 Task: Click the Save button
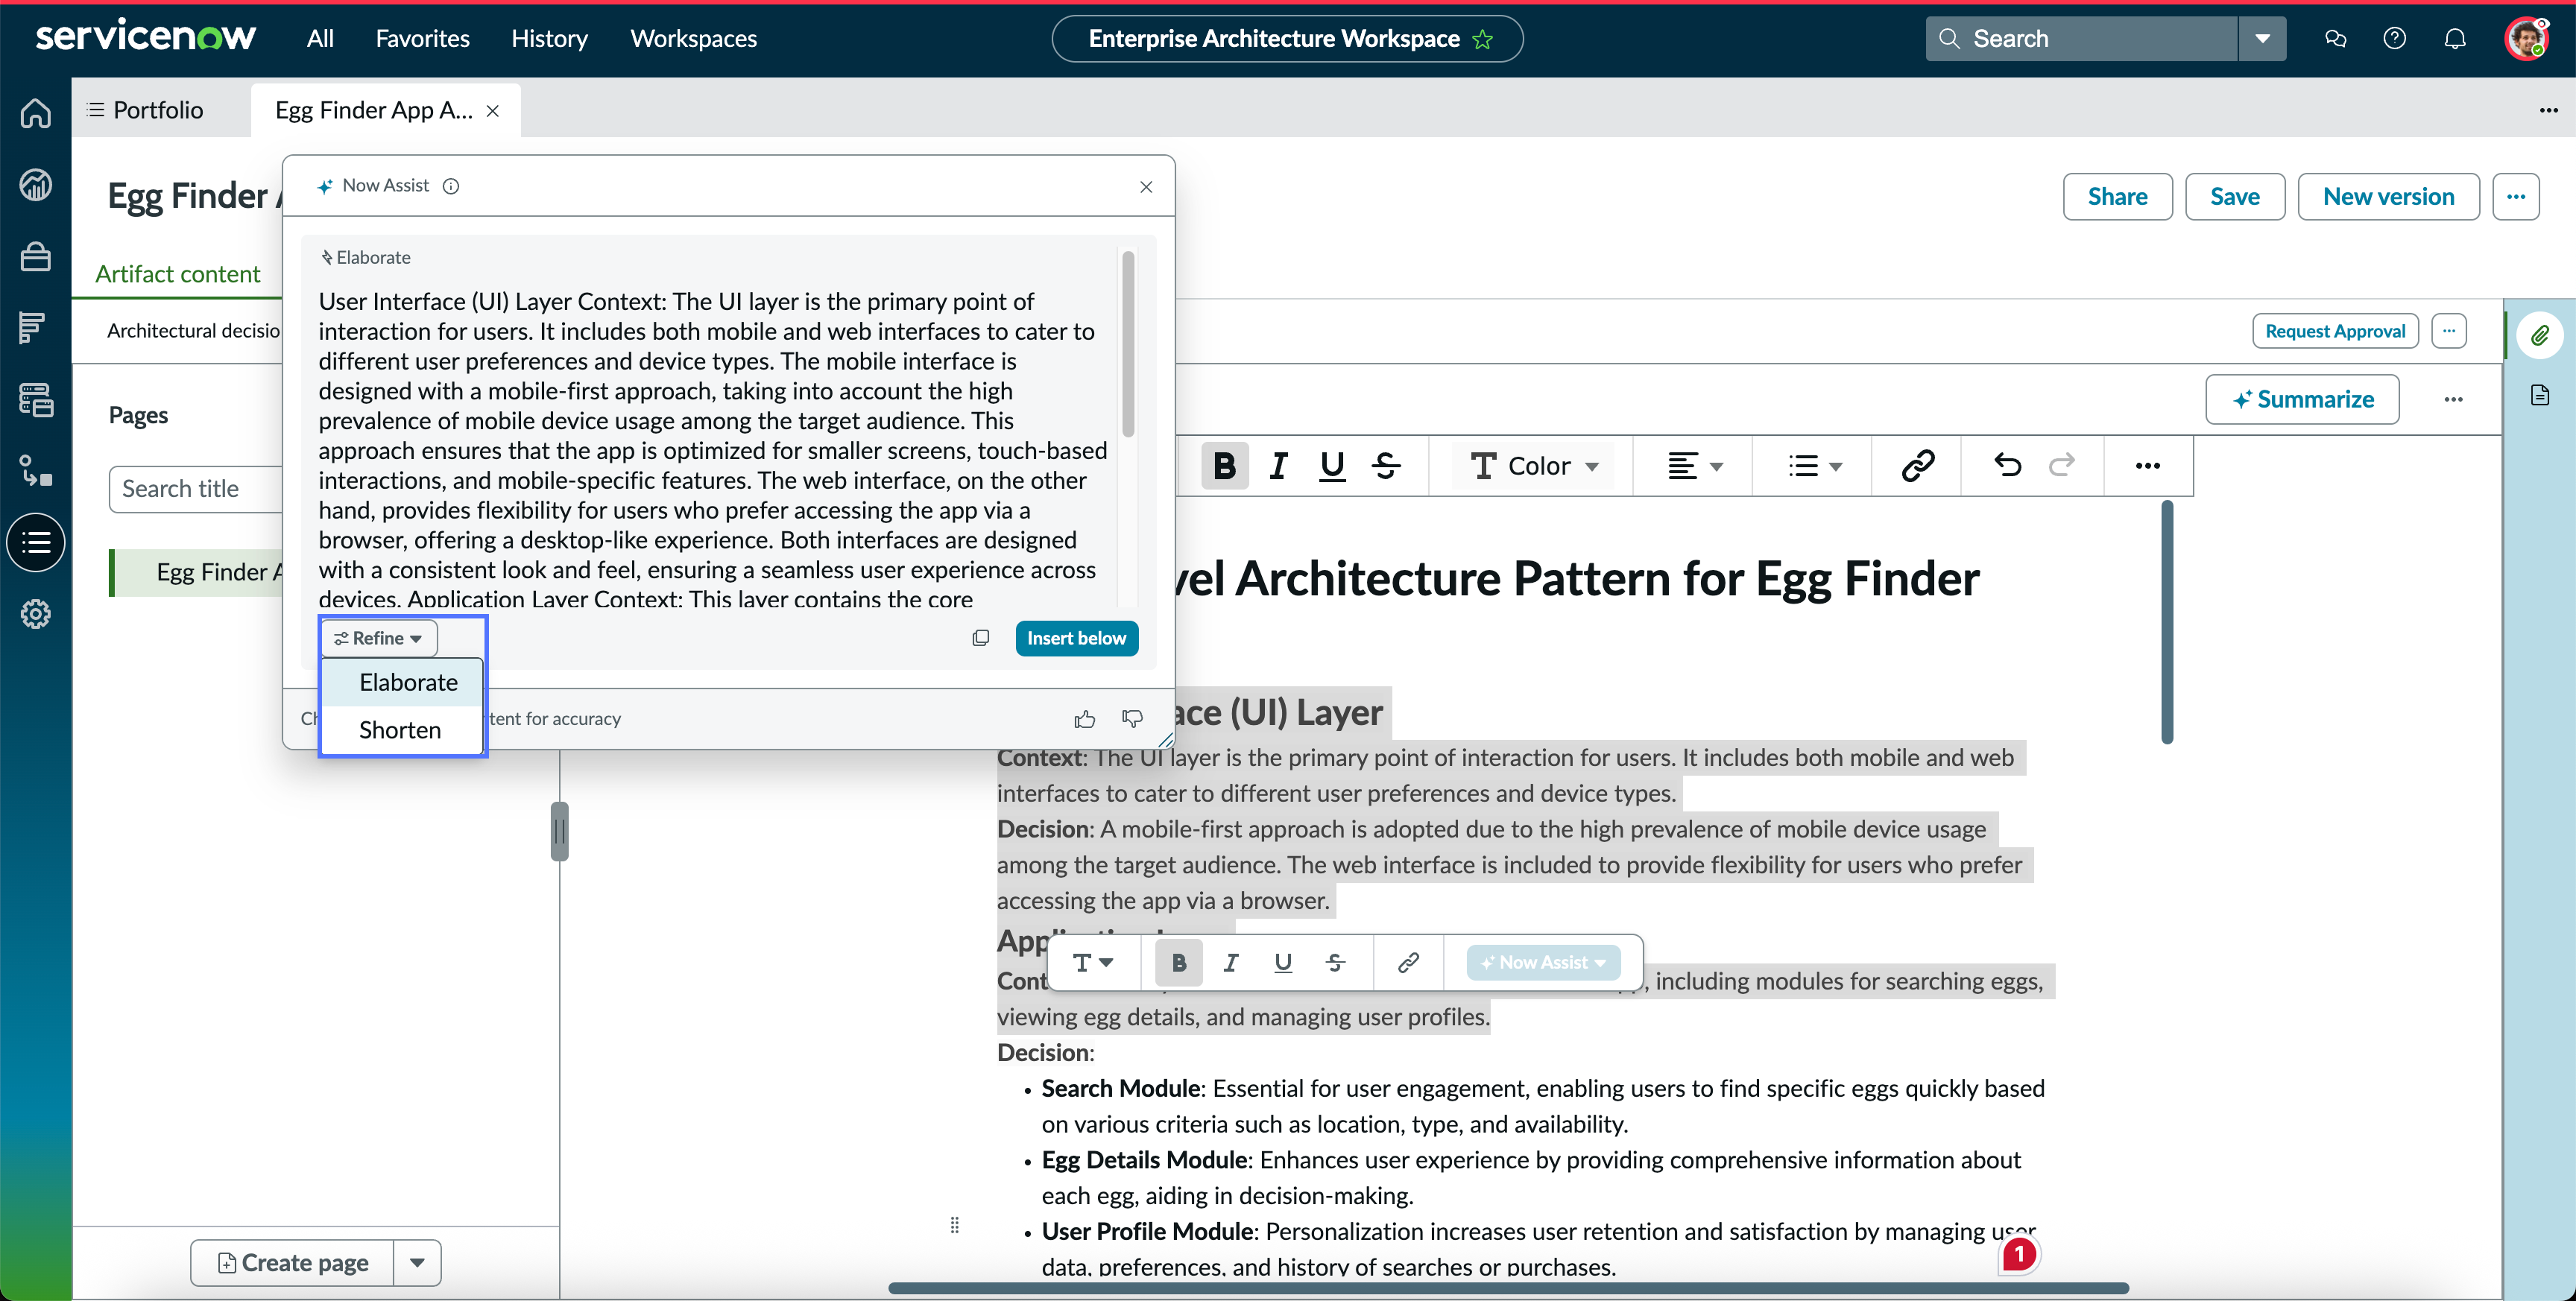[x=2234, y=197]
